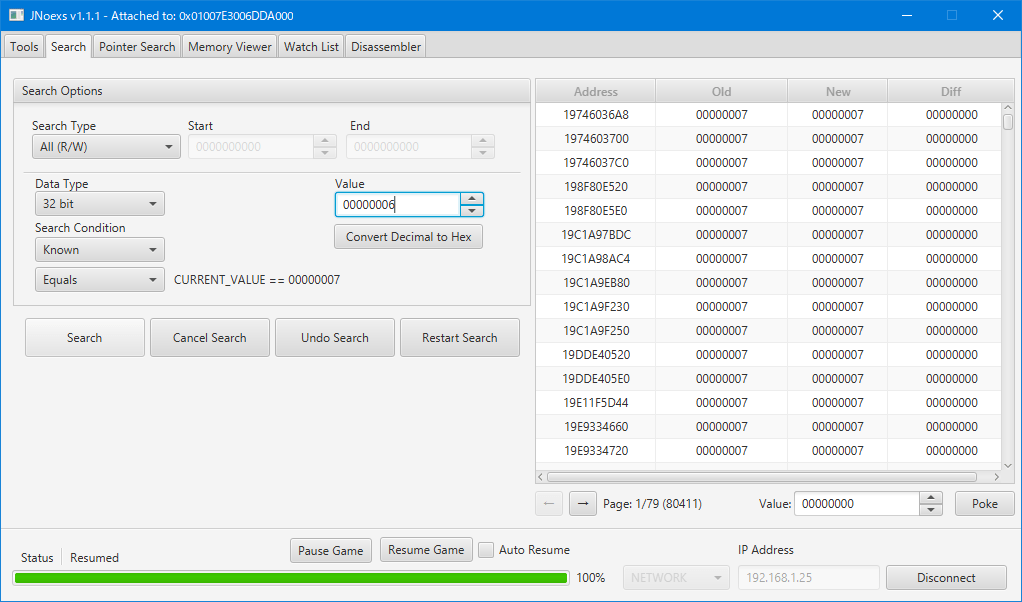Image resolution: width=1022 pixels, height=602 pixels.
Task: Select address 19C1A9EB80 in results
Action: point(596,283)
